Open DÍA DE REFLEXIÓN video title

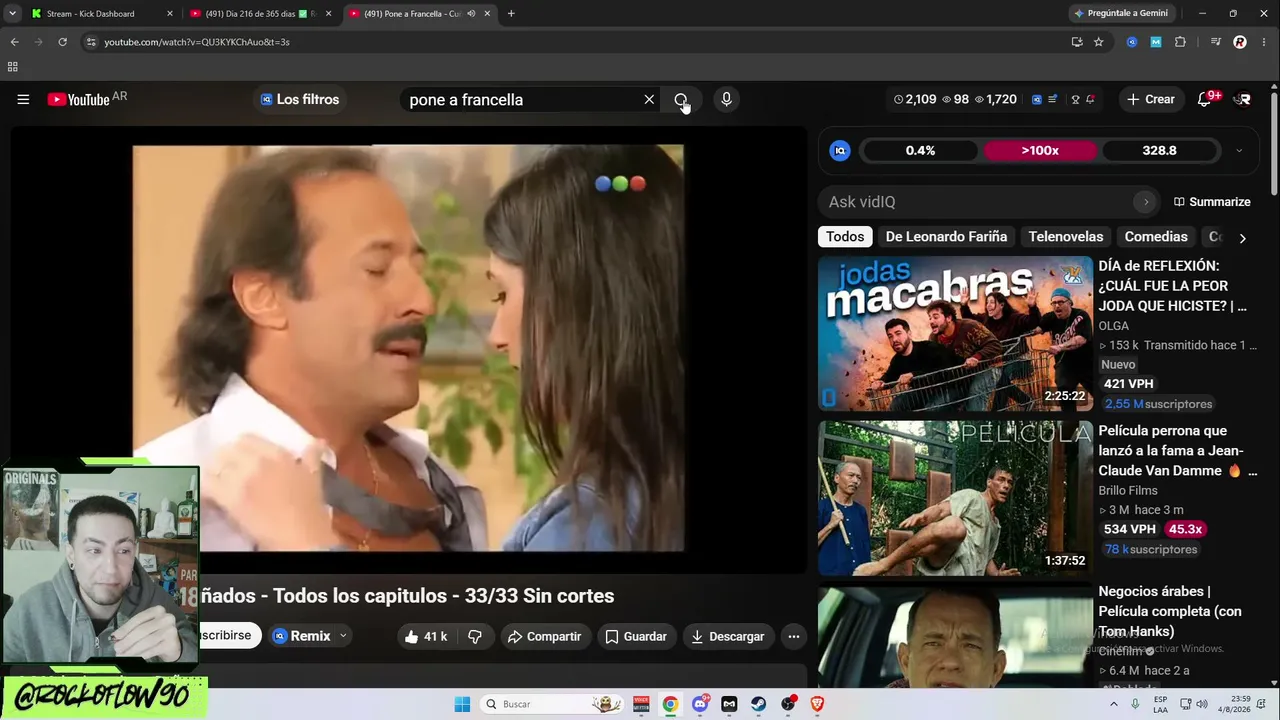pyautogui.click(x=1173, y=286)
